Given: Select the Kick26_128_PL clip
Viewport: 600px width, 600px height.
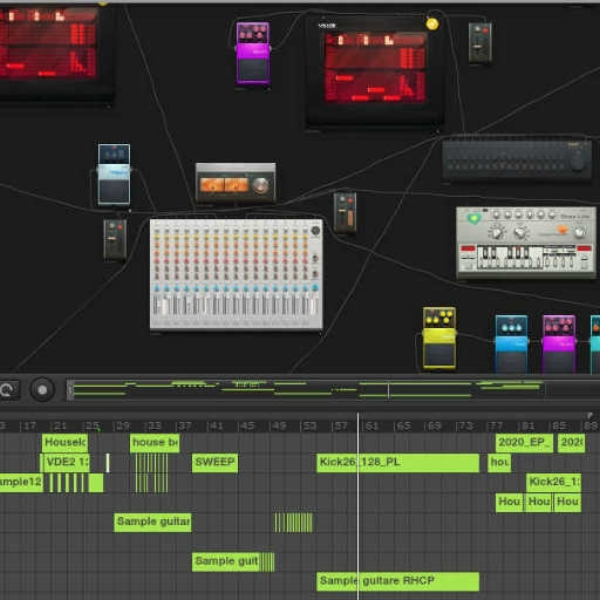Looking at the screenshot, I should pyautogui.click(x=398, y=463).
